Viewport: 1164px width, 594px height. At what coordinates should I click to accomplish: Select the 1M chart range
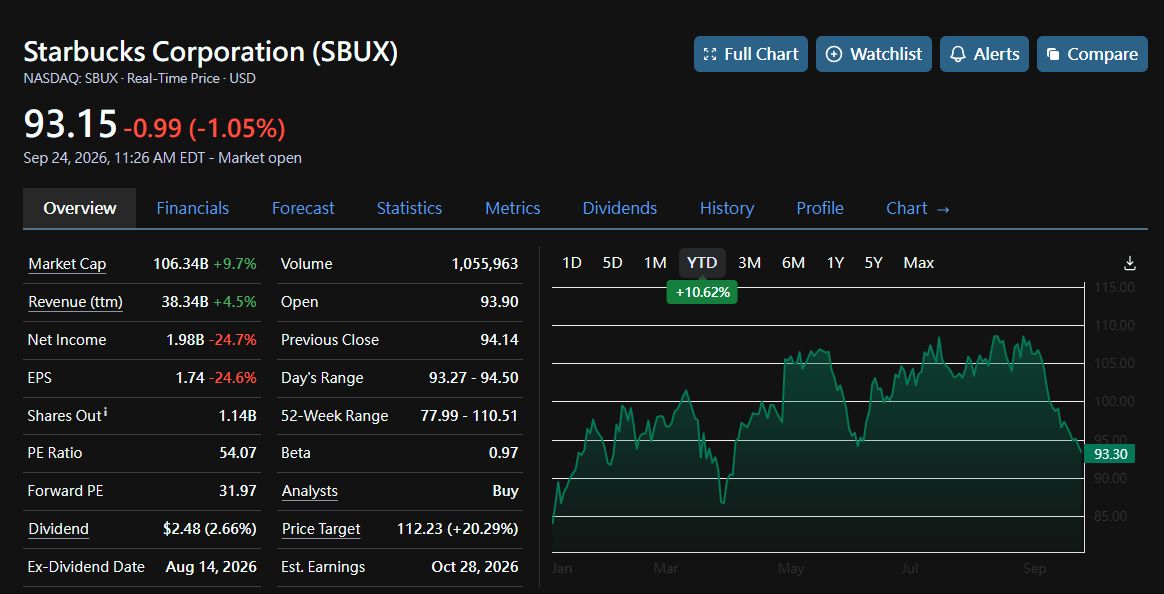click(655, 263)
